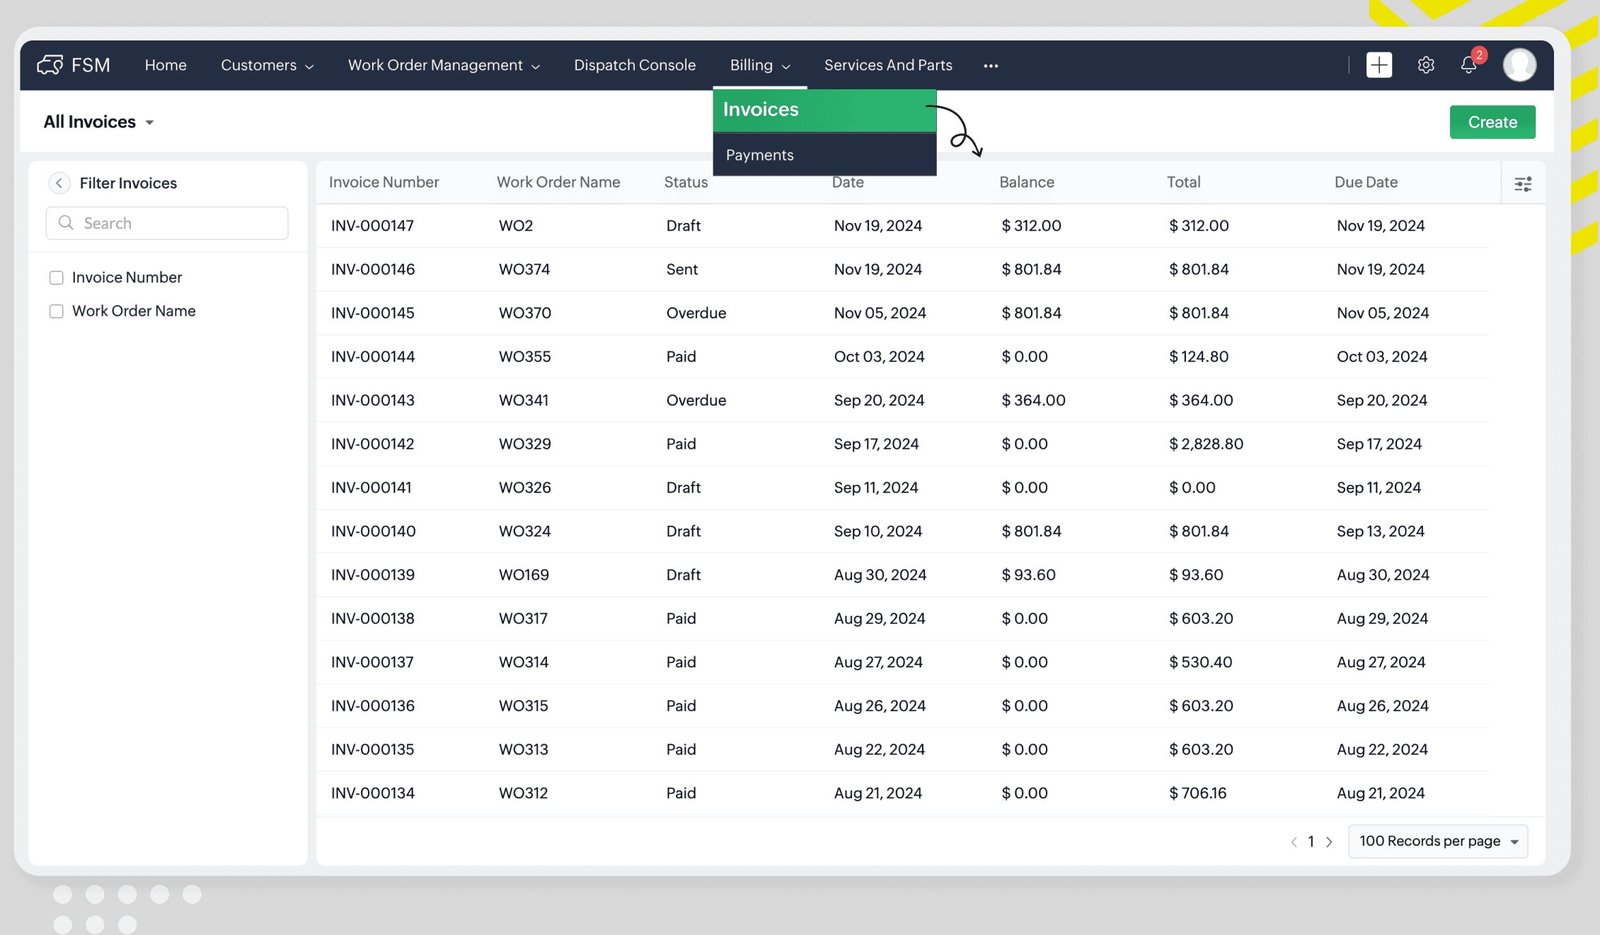Image resolution: width=1600 pixels, height=935 pixels.
Task: Open invoice INV-000145
Action: 373,313
